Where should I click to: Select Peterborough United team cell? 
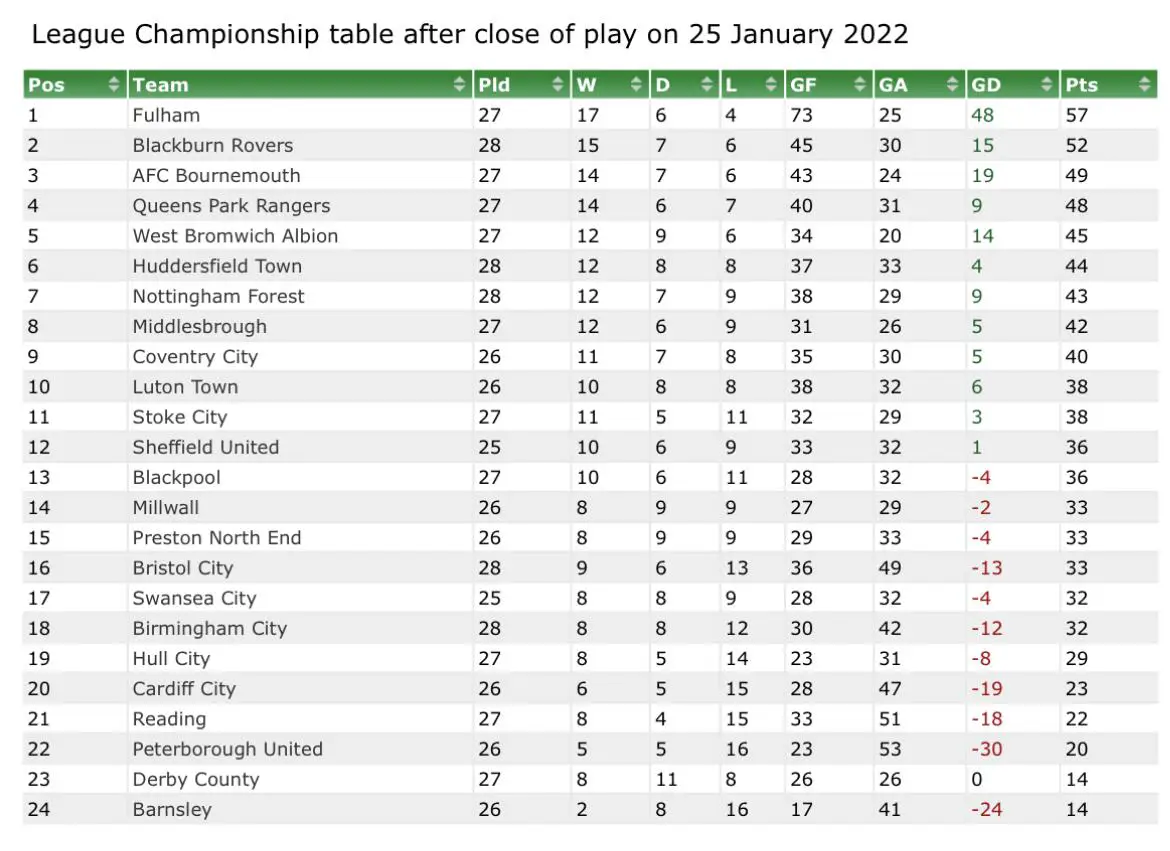pyautogui.click(x=228, y=749)
